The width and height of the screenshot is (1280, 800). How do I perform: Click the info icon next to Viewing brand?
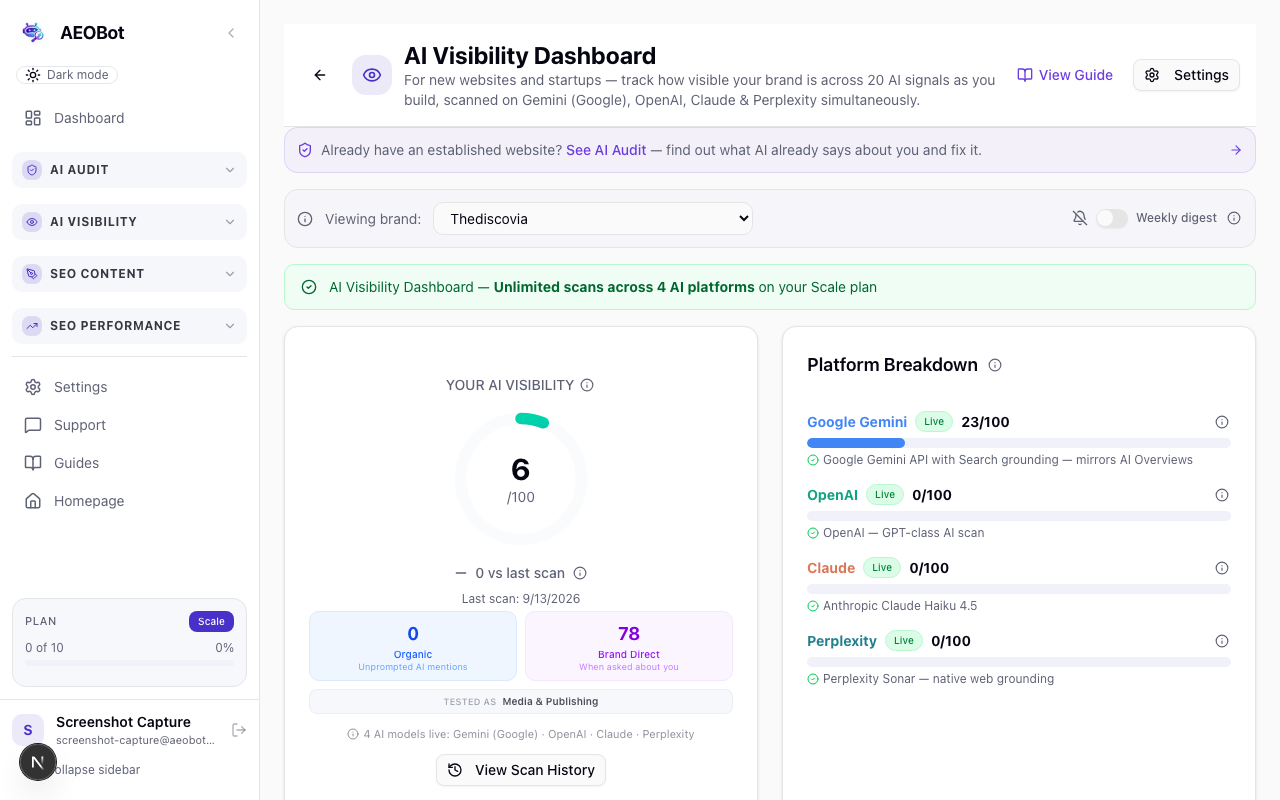pyautogui.click(x=305, y=219)
